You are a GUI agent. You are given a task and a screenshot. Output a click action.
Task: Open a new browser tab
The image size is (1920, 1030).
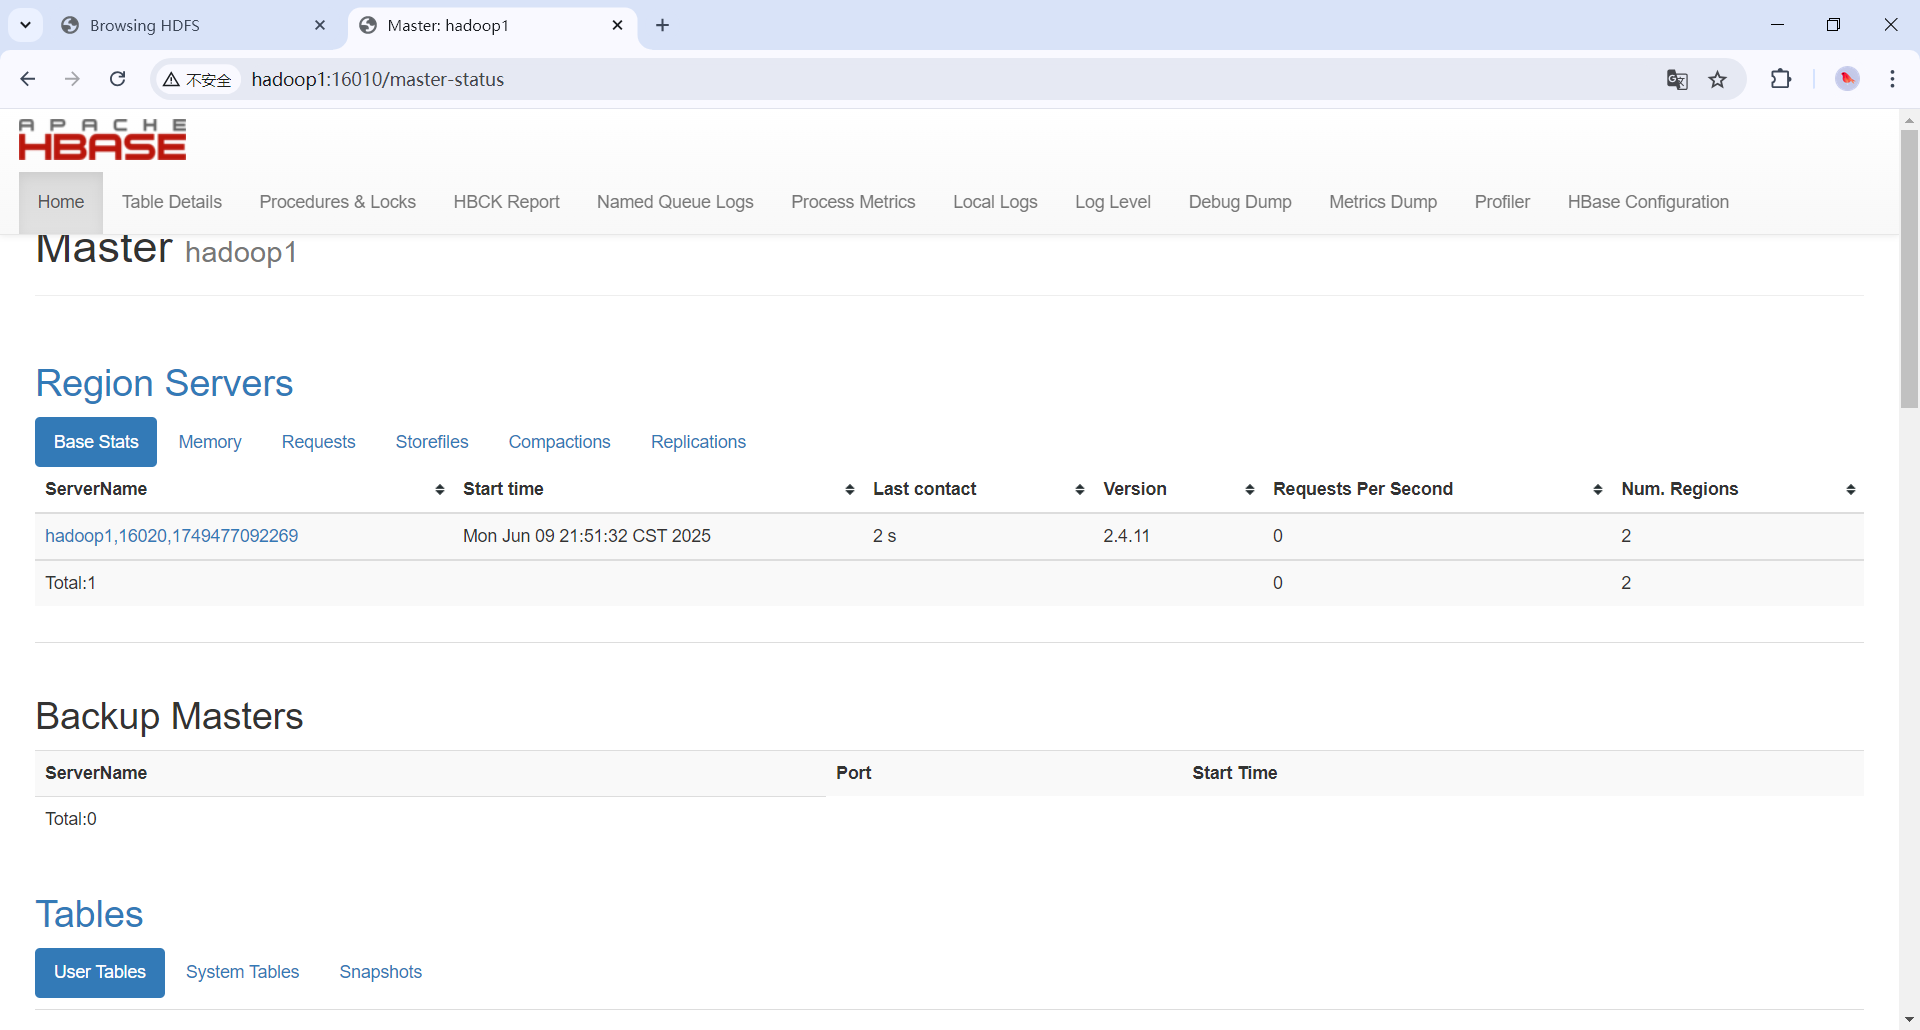click(662, 25)
